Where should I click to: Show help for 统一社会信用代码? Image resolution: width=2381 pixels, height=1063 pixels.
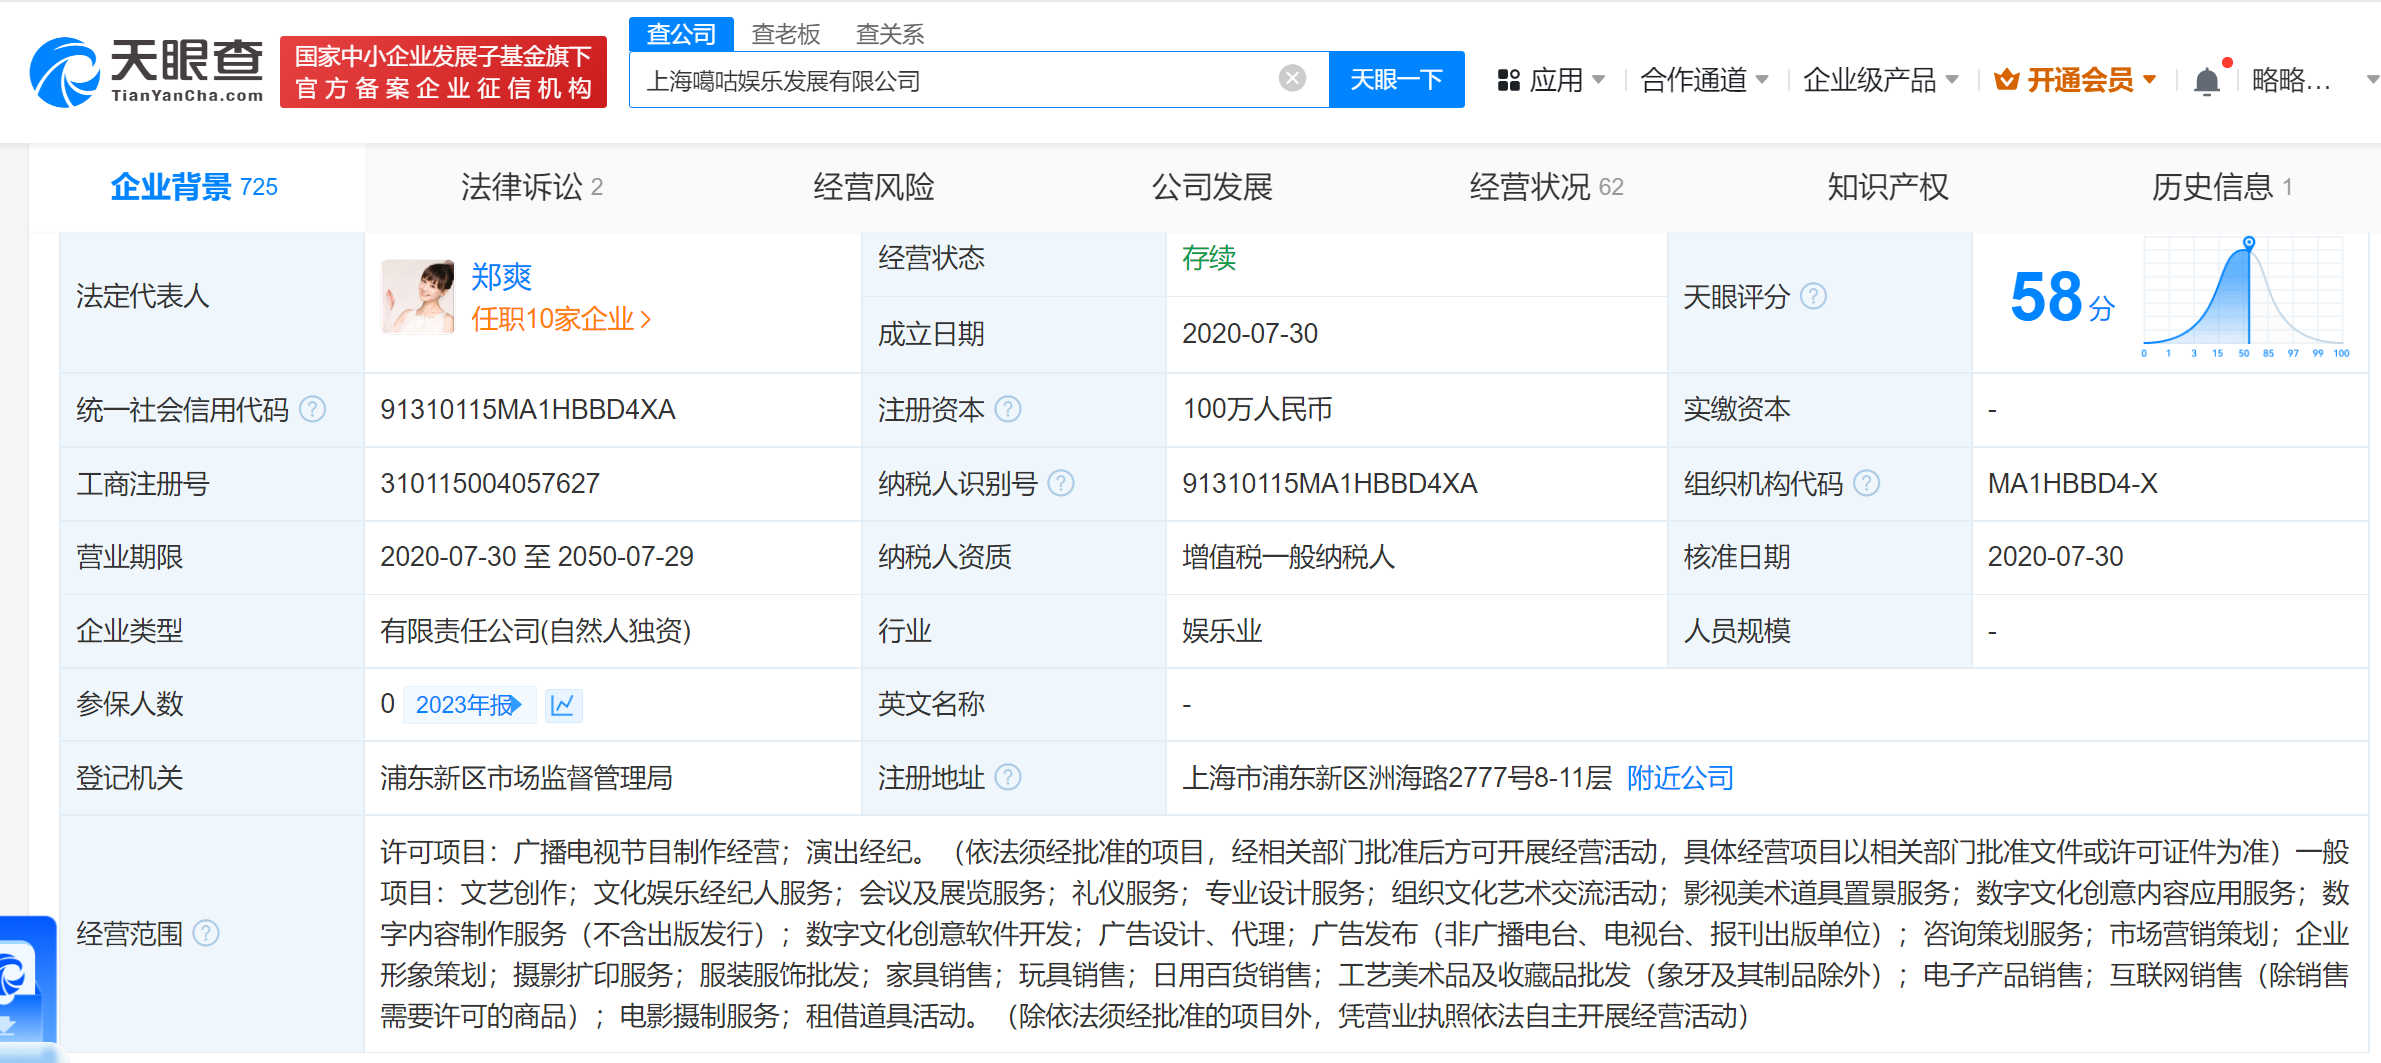coord(313,409)
